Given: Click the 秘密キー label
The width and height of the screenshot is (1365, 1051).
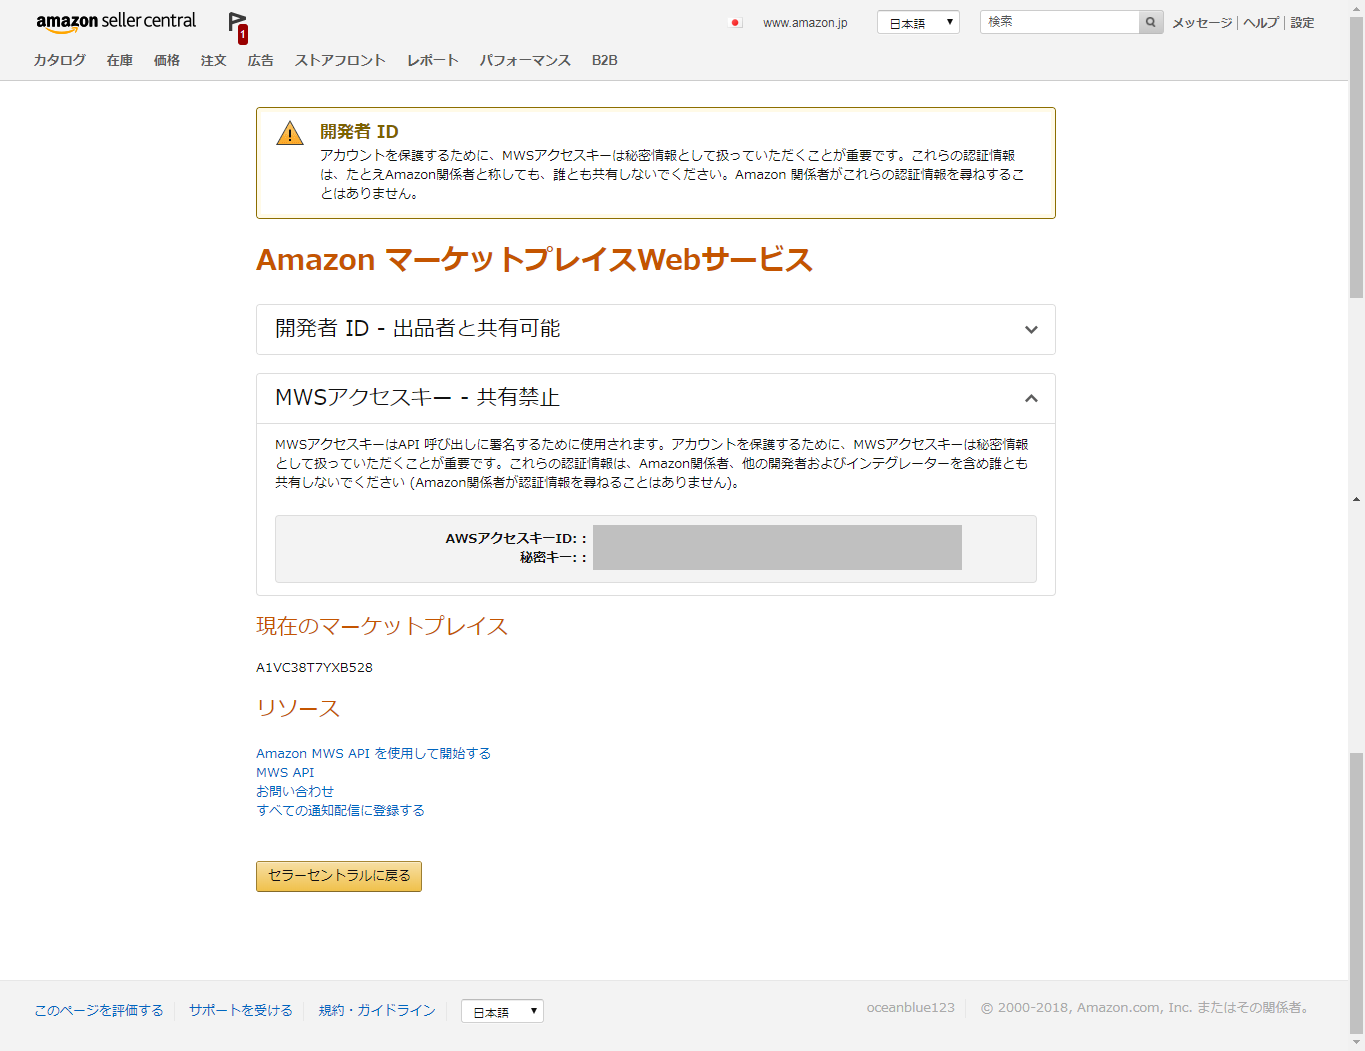Looking at the screenshot, I should (x=553, y=557).
